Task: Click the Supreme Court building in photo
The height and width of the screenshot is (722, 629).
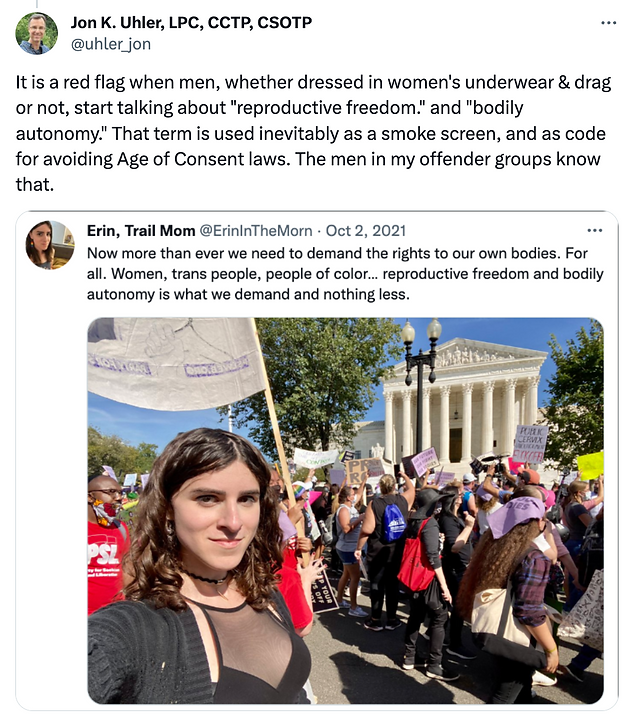Action: point(465,401)
